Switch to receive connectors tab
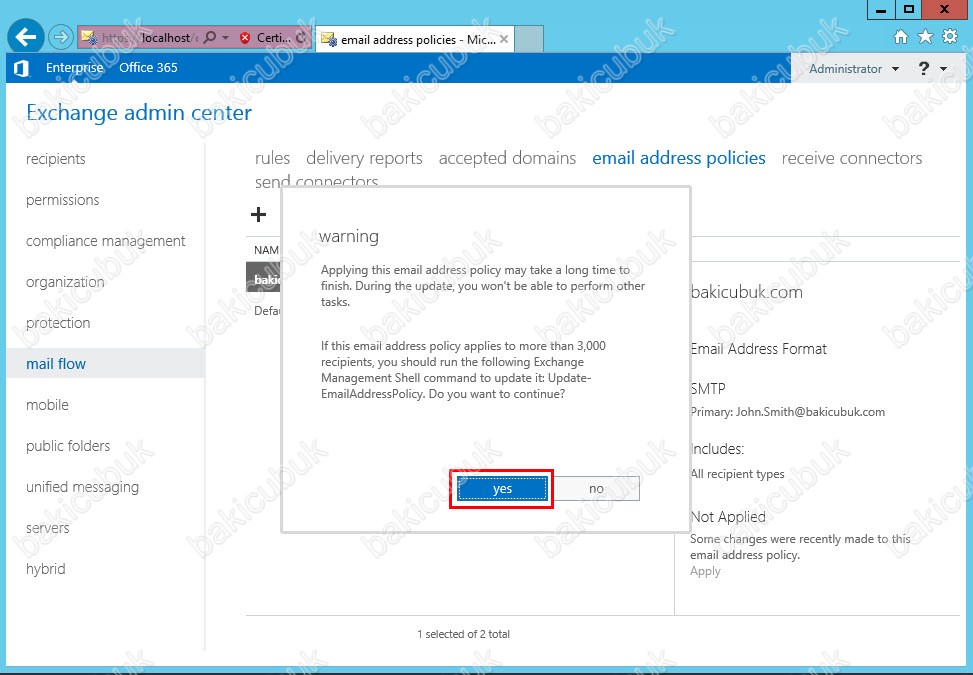This screenshot has height=675, width=973. pos(852,158)
